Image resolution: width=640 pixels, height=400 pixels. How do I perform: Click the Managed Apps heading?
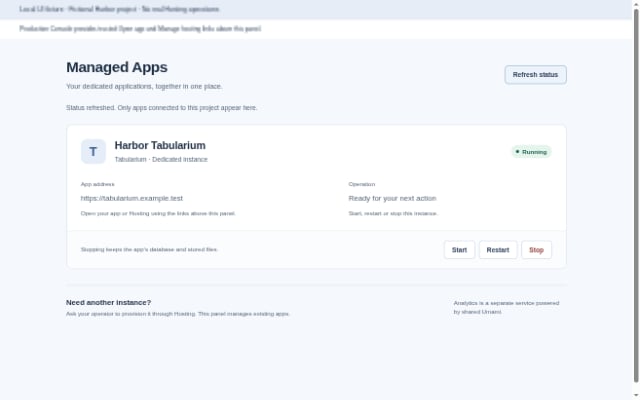click(x=117, y=67)
